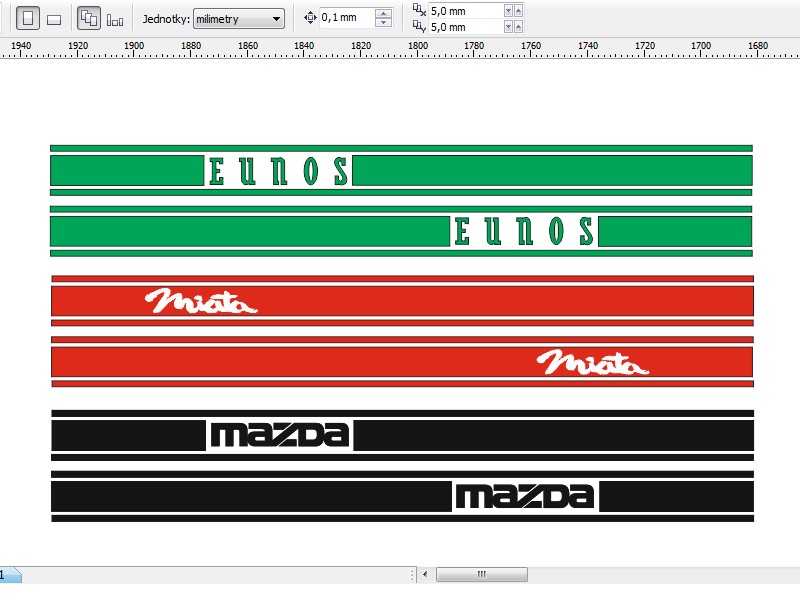The width and height of the screenshot is (800, 600).
Task: Increase horizontal duplicate distance with up arrow
Action: pyautogui.click(x=518, y=11)
